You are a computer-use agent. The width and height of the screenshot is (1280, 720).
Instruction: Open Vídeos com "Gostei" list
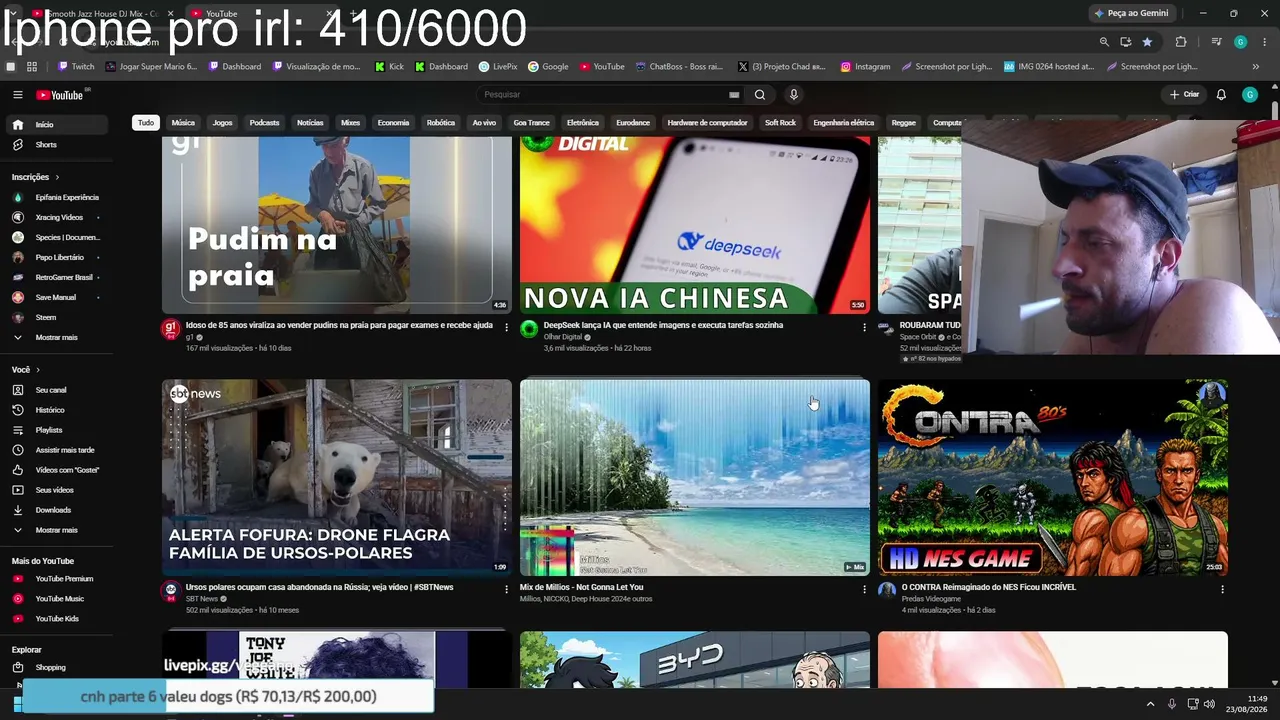coord(55,470)
